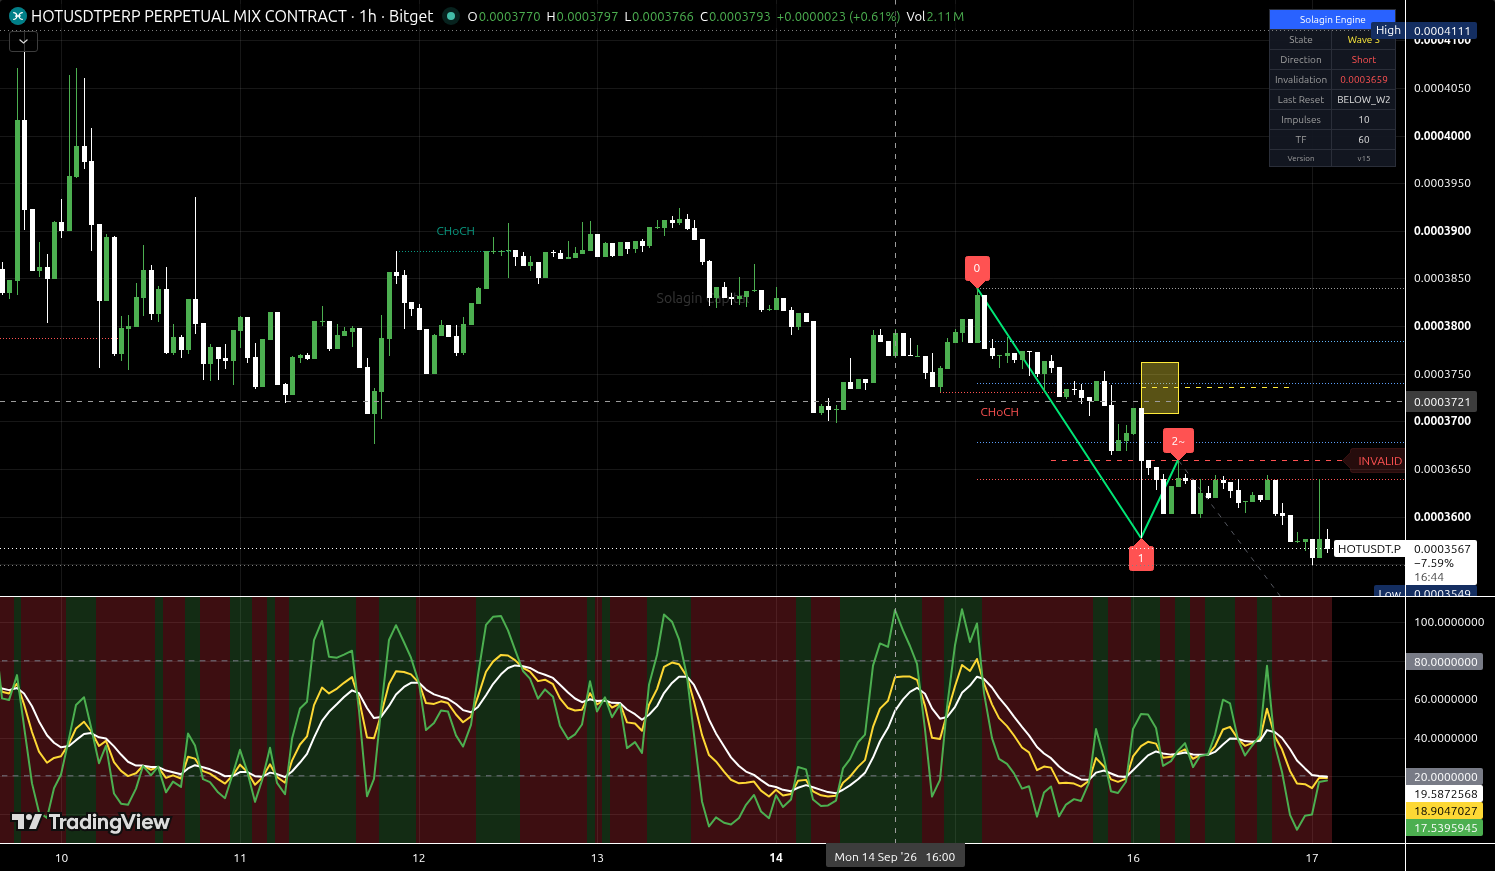Click the HOTUSDT.P last price tag
This screenshot has width=1495, height=871.
(1369, 549)
